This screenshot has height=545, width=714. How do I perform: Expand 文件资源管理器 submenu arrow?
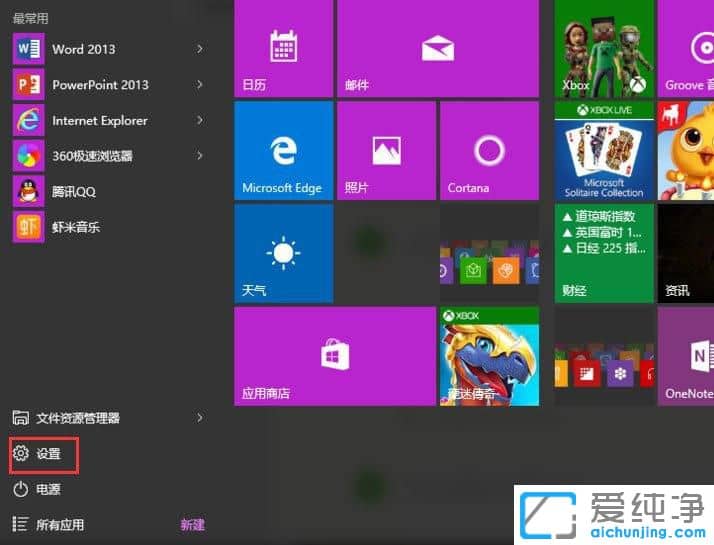point(199,418)
